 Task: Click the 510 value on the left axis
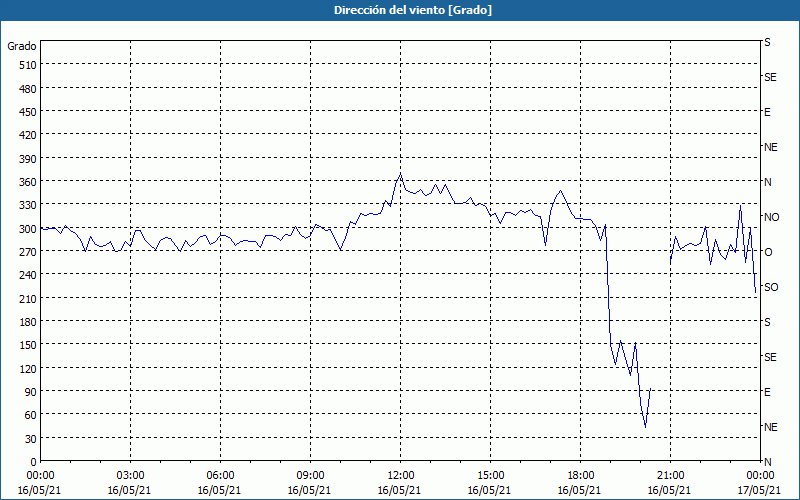27,65
